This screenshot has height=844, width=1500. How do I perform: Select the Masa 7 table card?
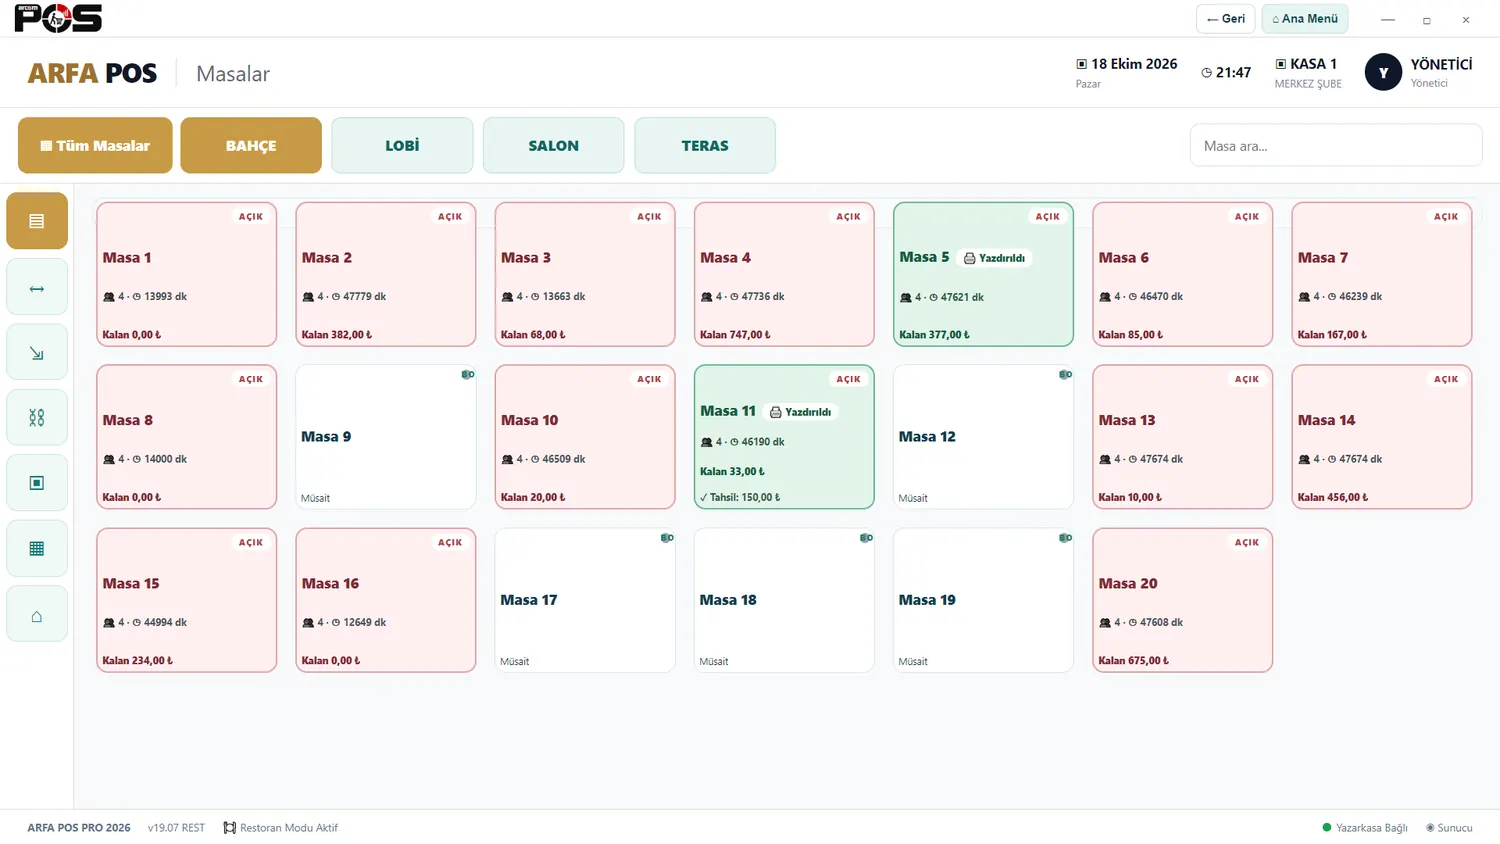tap(1382, 275)
